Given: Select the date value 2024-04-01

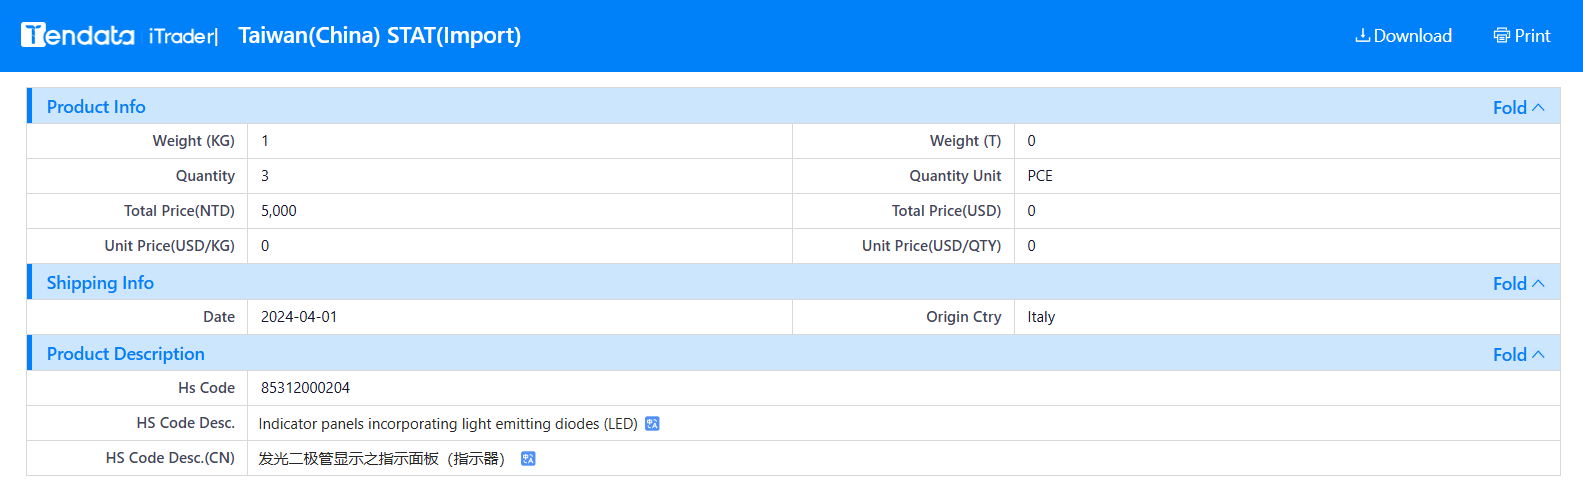Looking at the screenshot, I should 299,317.
